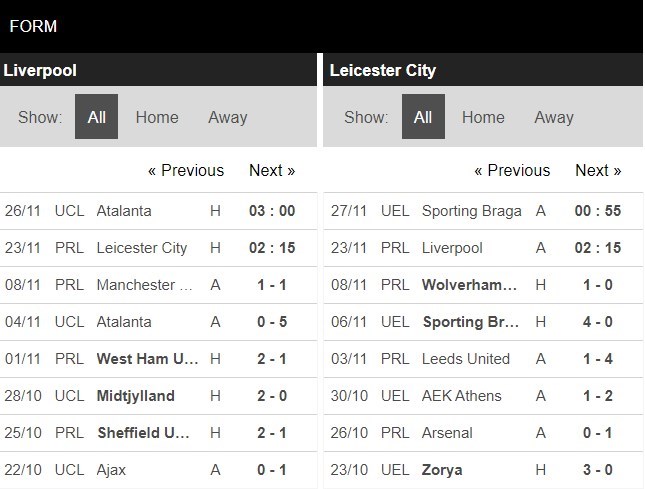The width and height of the screenshot is (645, 489).
Task: Click AEK Athens in Leicester's list
Action: click(462, 395)
